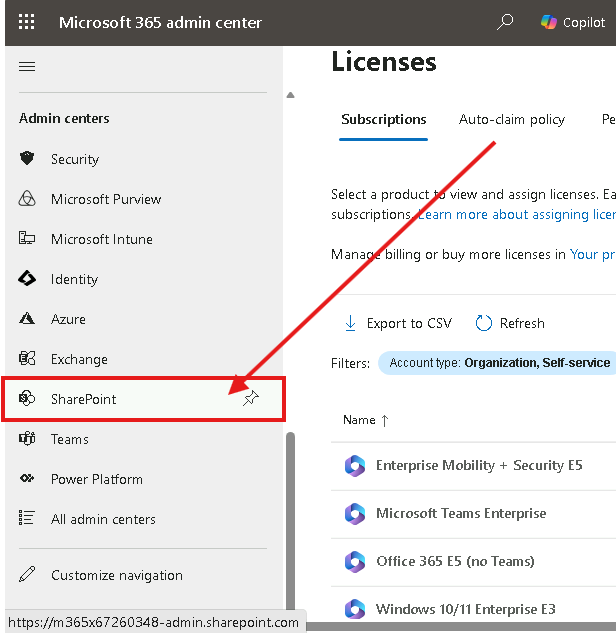Click the All admin centers list icon
616x633 pixels.
[x=27, y=518]
